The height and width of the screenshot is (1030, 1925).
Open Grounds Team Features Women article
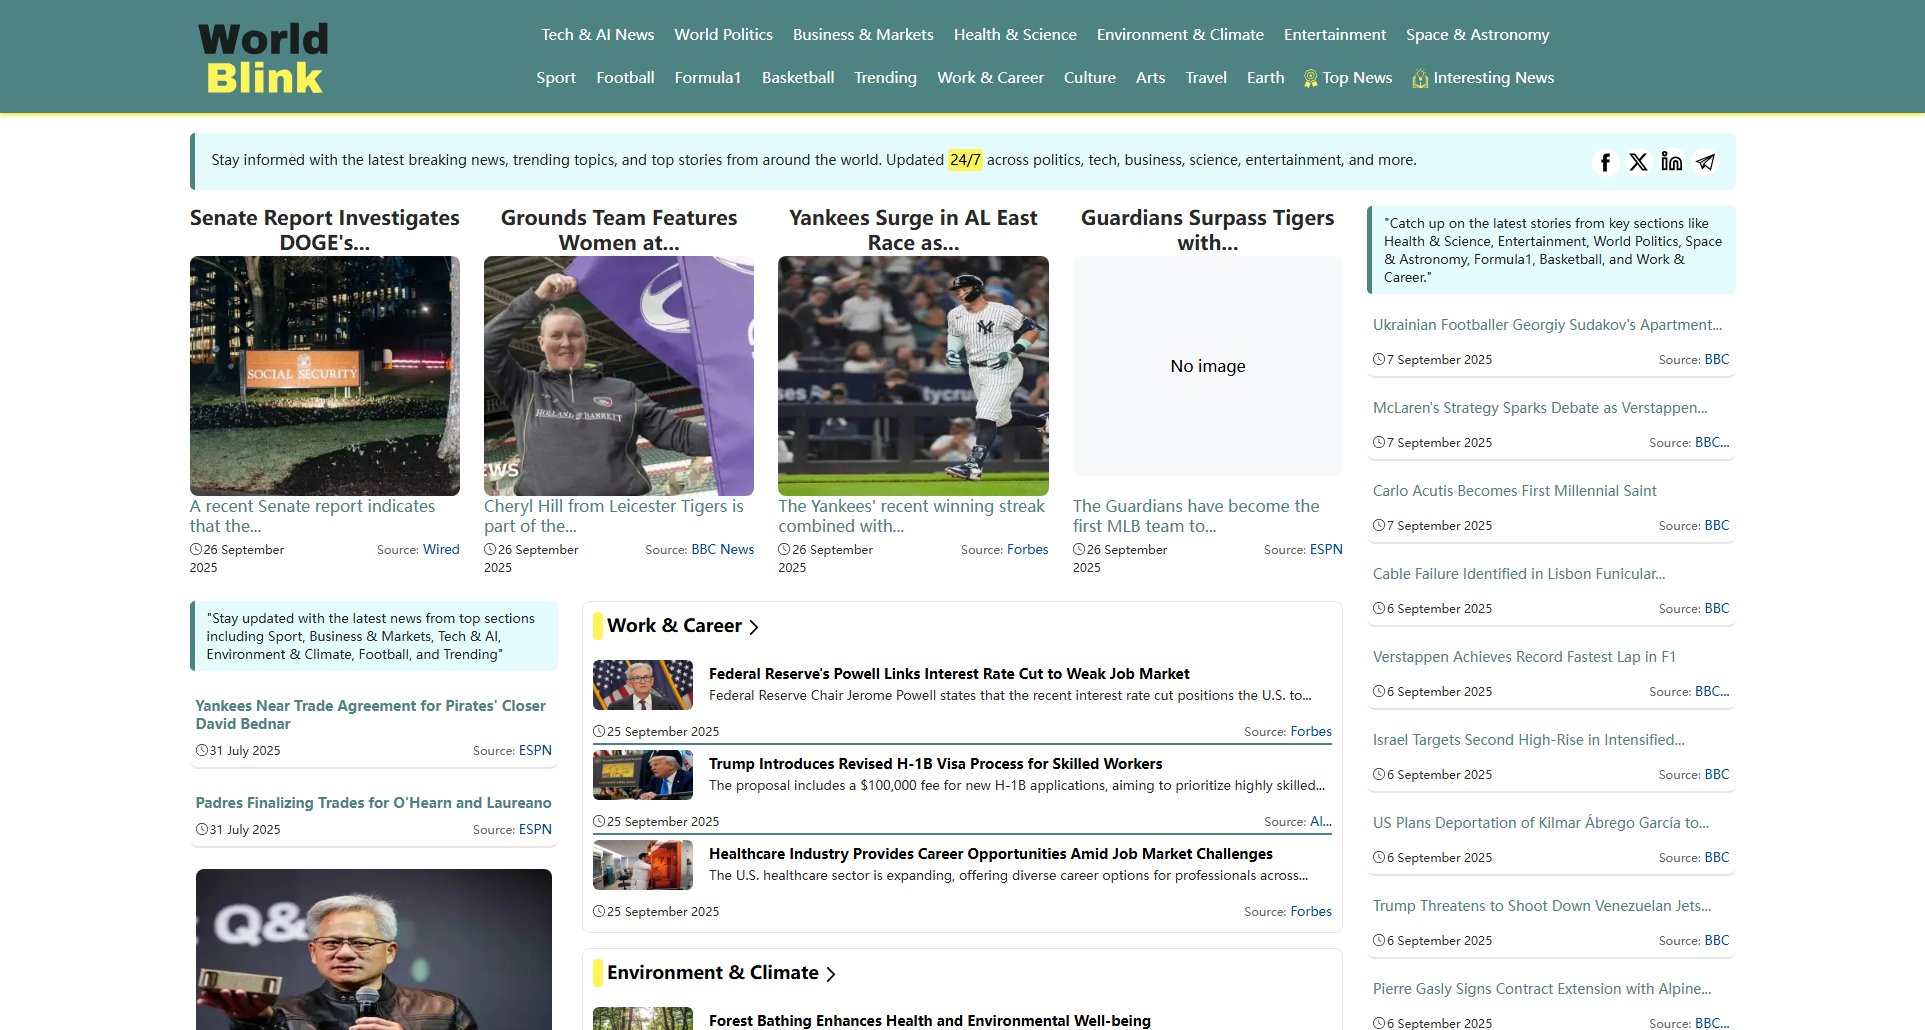click(x=619, y=230)
